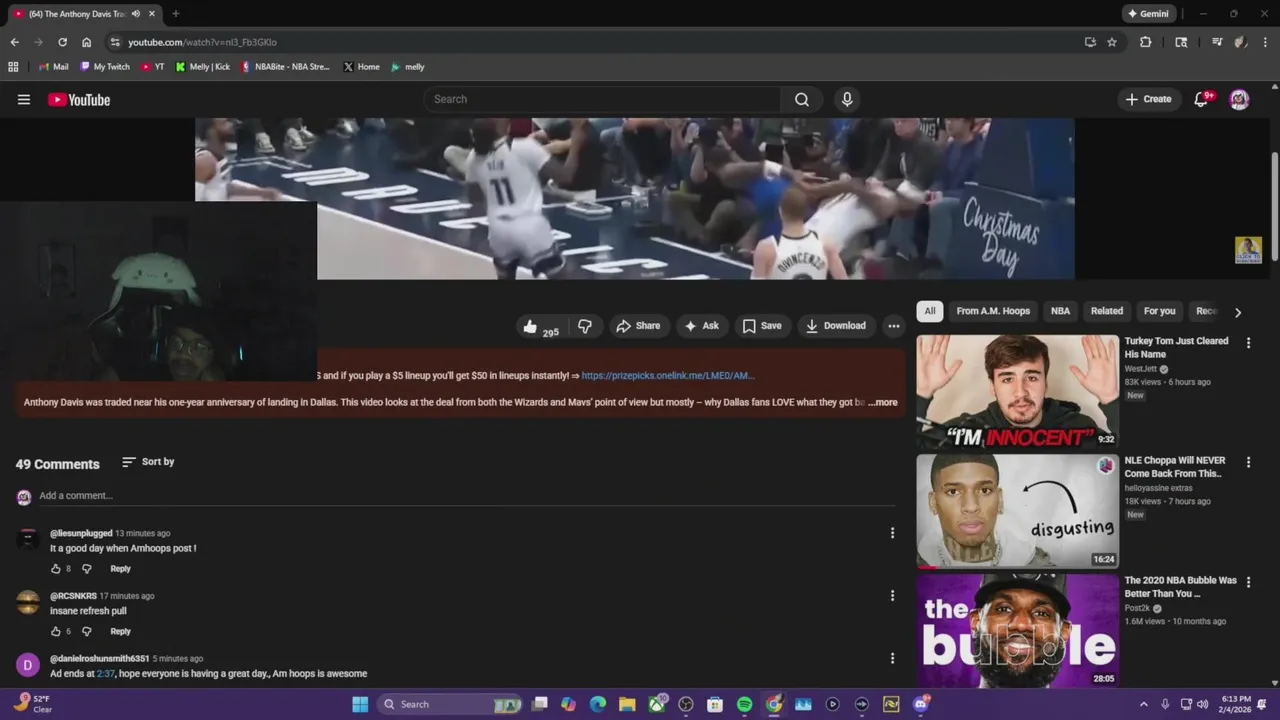Like the @liesunplugged comment
This screenshot has height=720, width=1280.
(x=56, y=569)
